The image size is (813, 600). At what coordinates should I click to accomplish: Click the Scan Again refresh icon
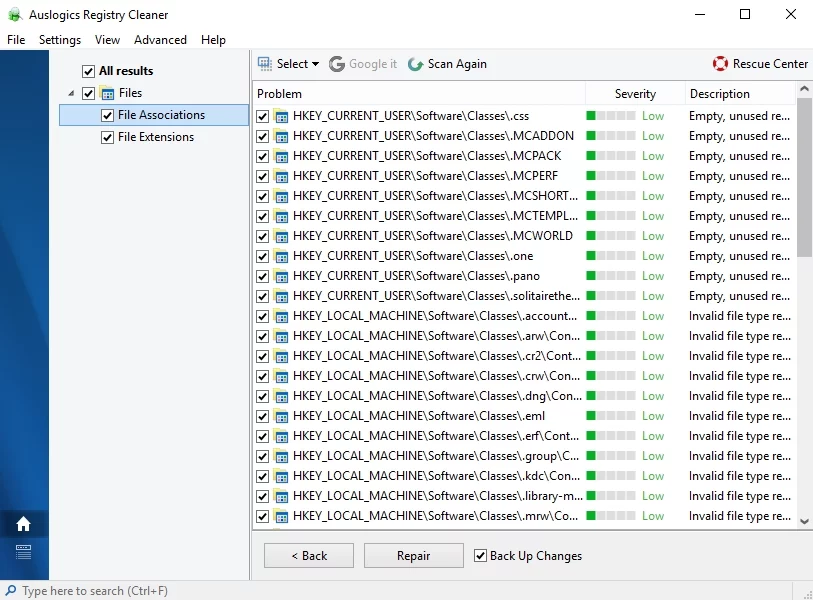tap(415, 64)
